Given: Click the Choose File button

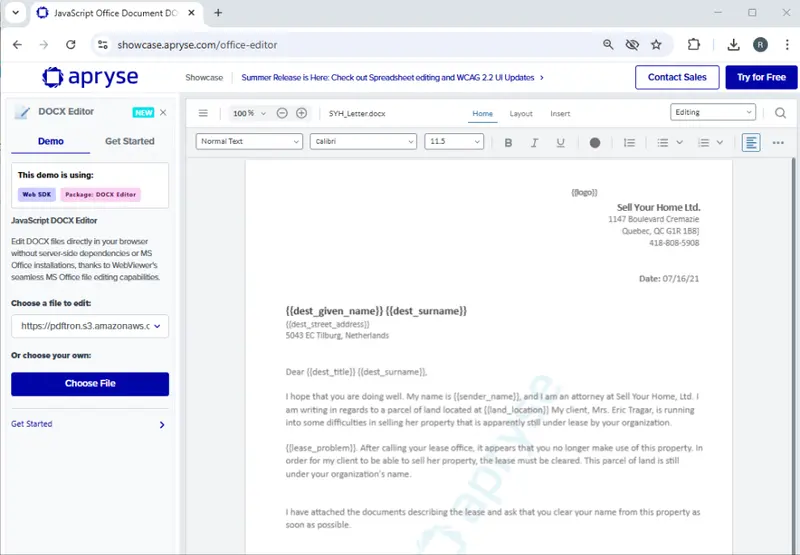Looking at the screenshot, I should (x=90, y=384).
